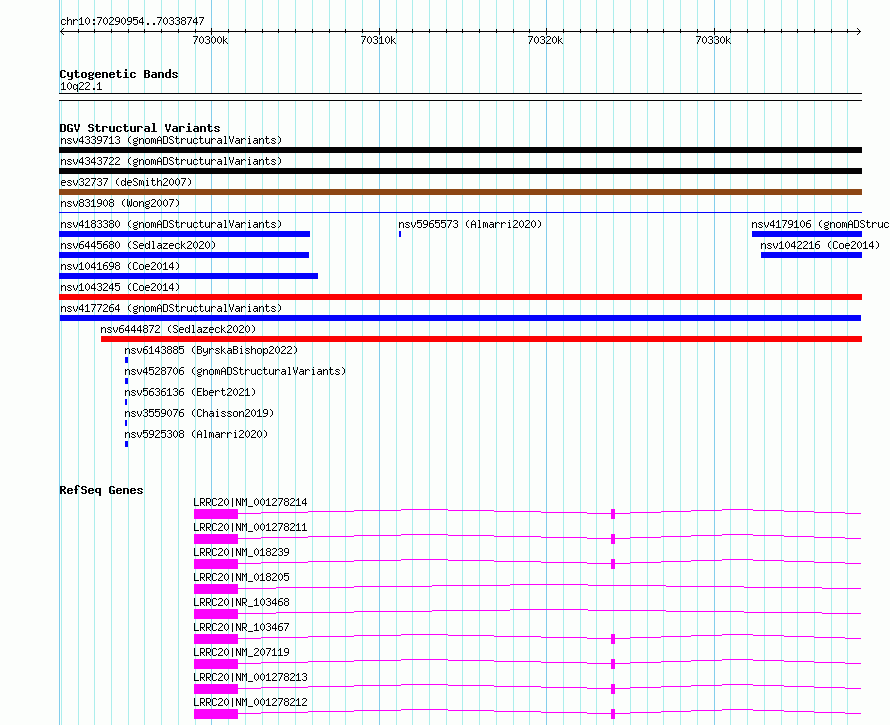Viewport: 890px width, 725px height.
Task: Click the magenta exon block of NM_001278212
Action: pos(216,714)
